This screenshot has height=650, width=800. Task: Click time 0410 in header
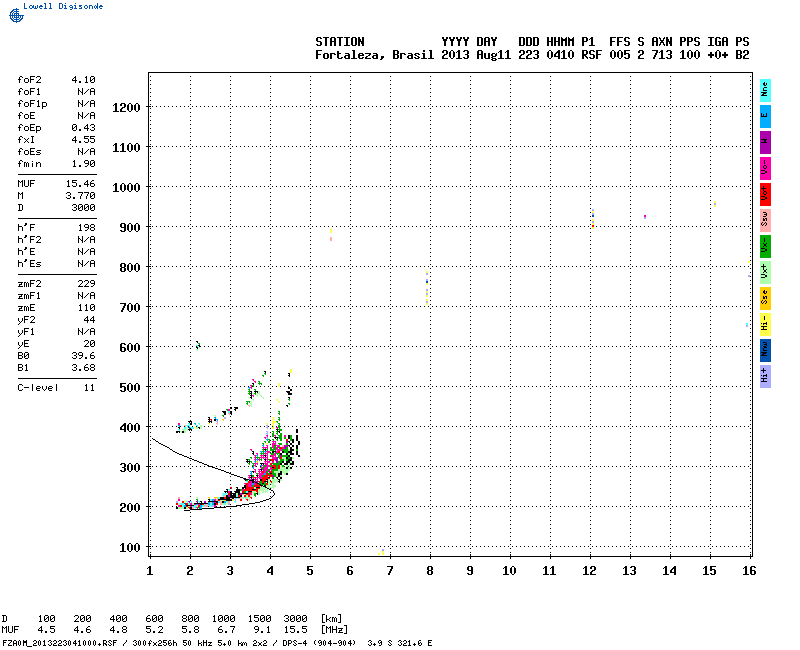[560, 55]
